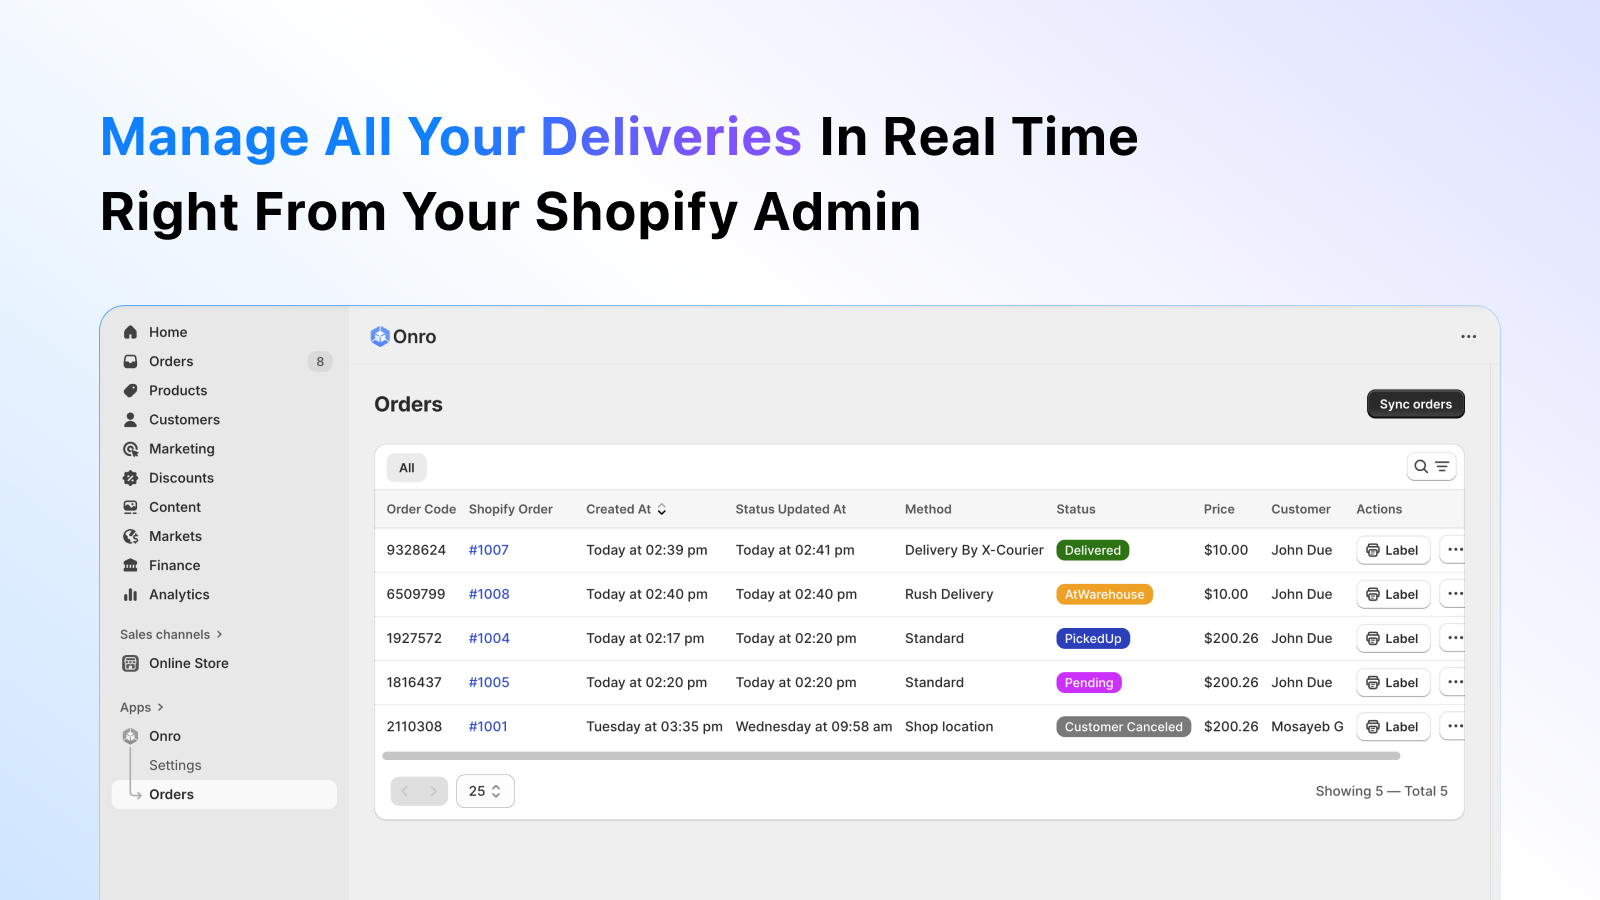1600x900 pixels.
Task: Select the Finance bank icon
Action: pos(130,565)
